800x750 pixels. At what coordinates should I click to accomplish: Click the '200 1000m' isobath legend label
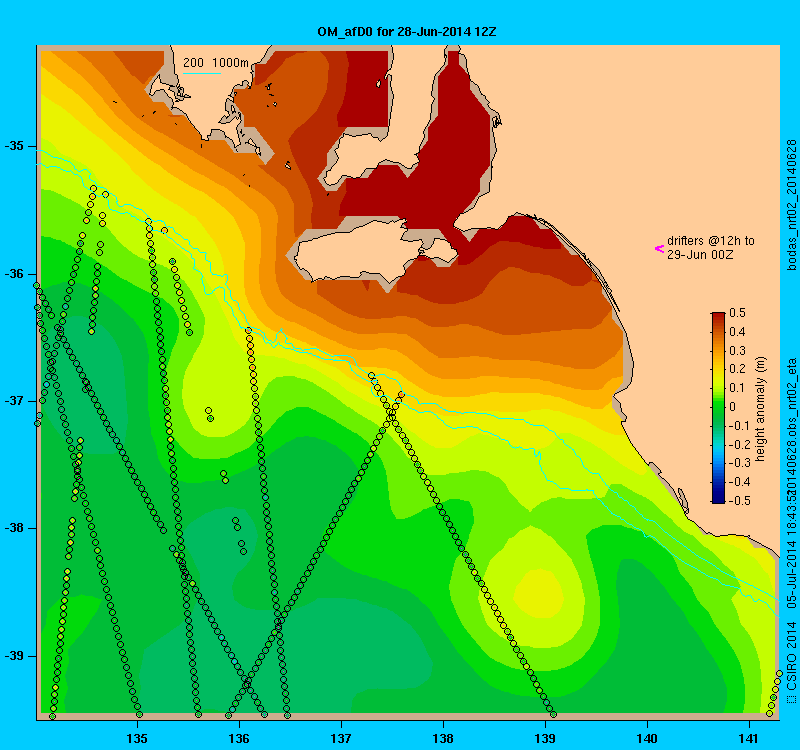tap(216, 63)
